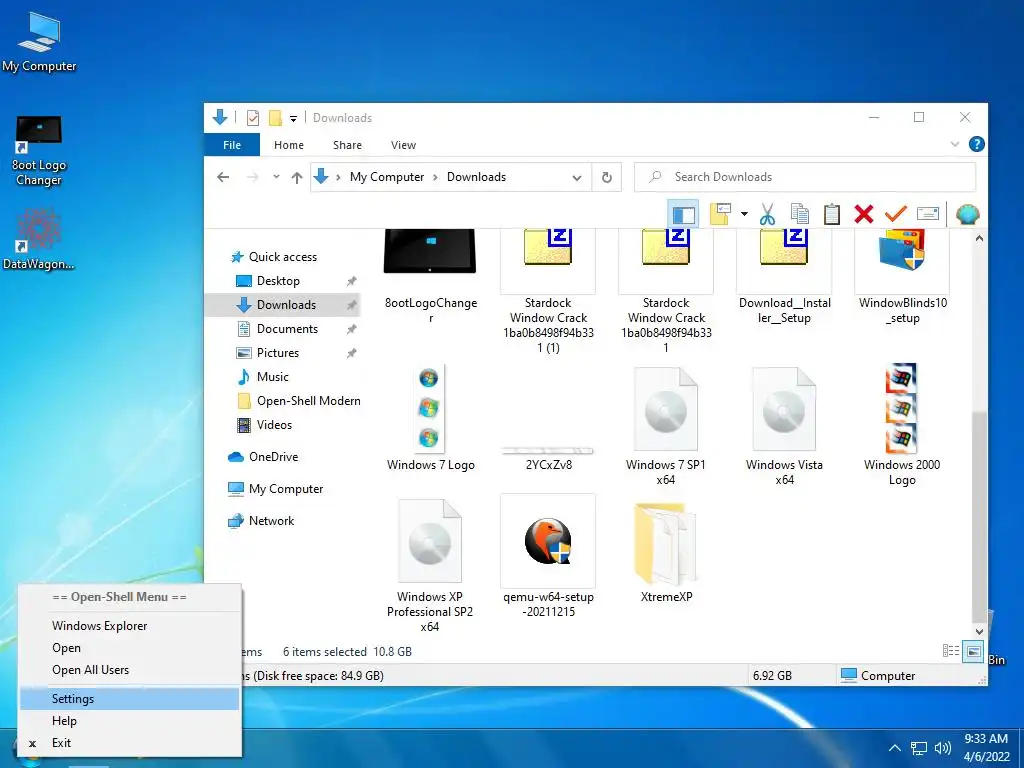Open the File ribbon tab
The height and width of the screenshot is (768, 1024).
(x=232, y=145)
